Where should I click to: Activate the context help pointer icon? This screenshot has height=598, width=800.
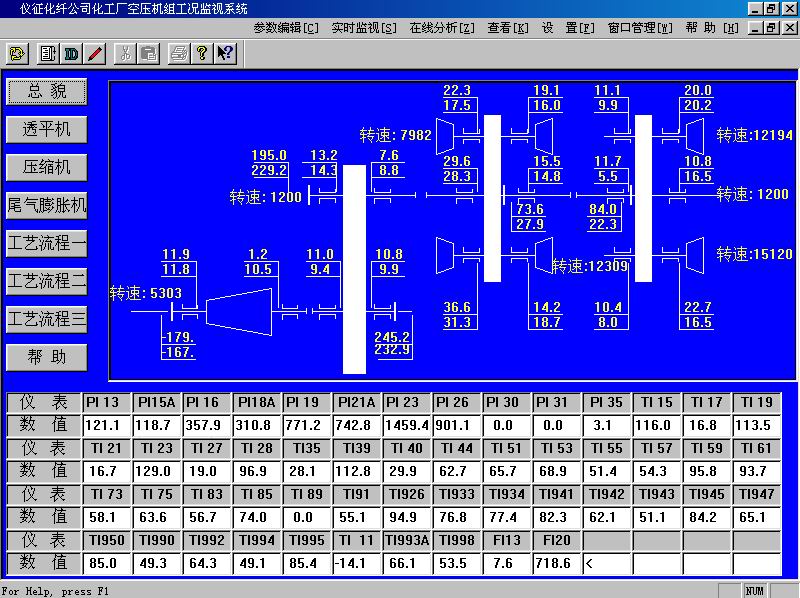tap(225, 53)
